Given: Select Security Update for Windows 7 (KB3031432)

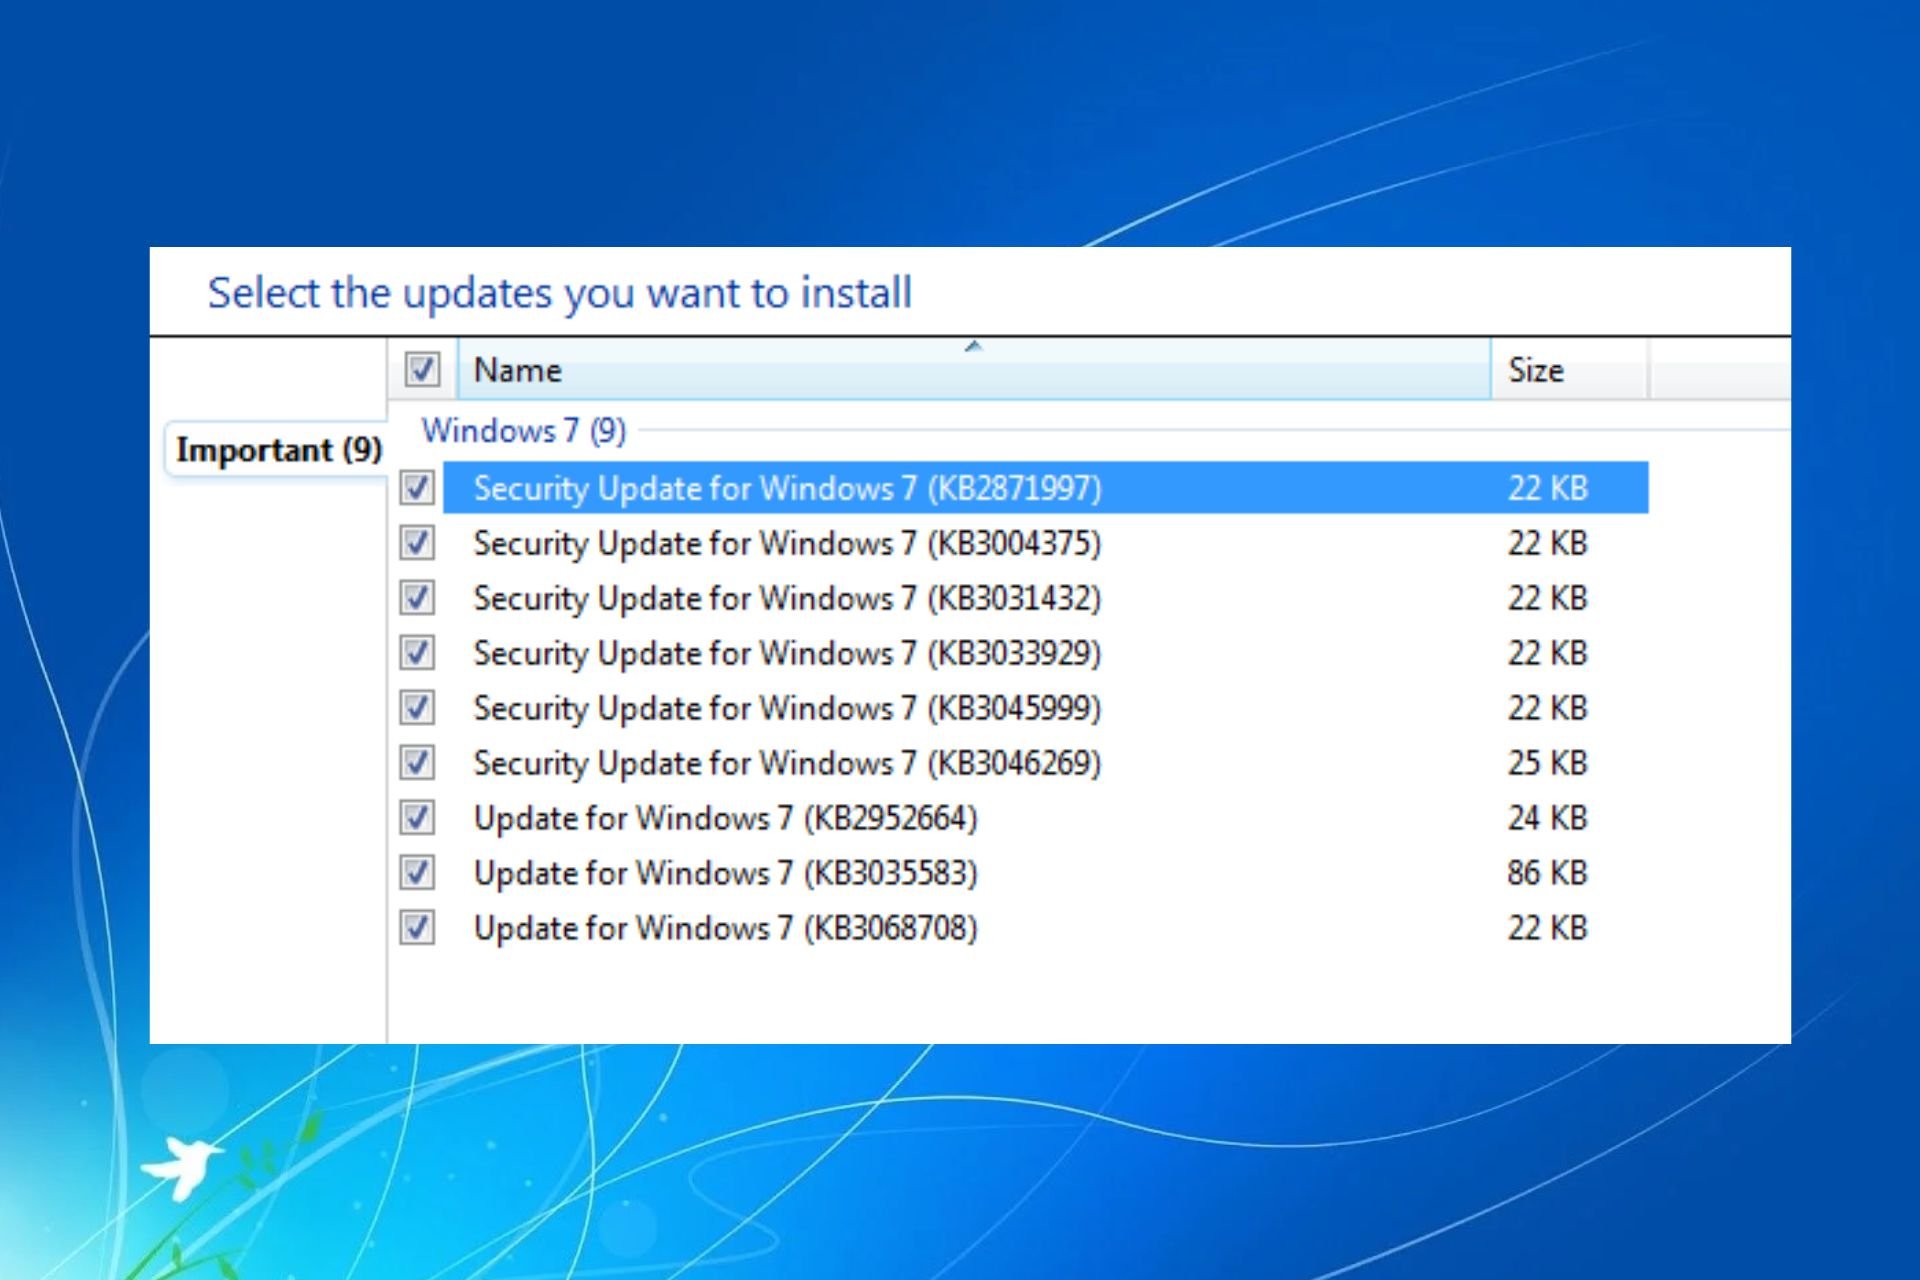Looking at the screenshot, I should click(x=787, y=598).
